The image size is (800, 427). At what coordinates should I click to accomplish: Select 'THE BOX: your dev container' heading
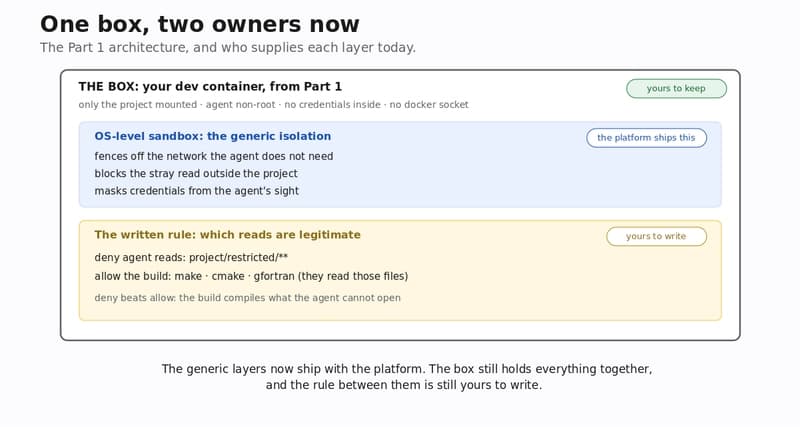tap(210, 86)
